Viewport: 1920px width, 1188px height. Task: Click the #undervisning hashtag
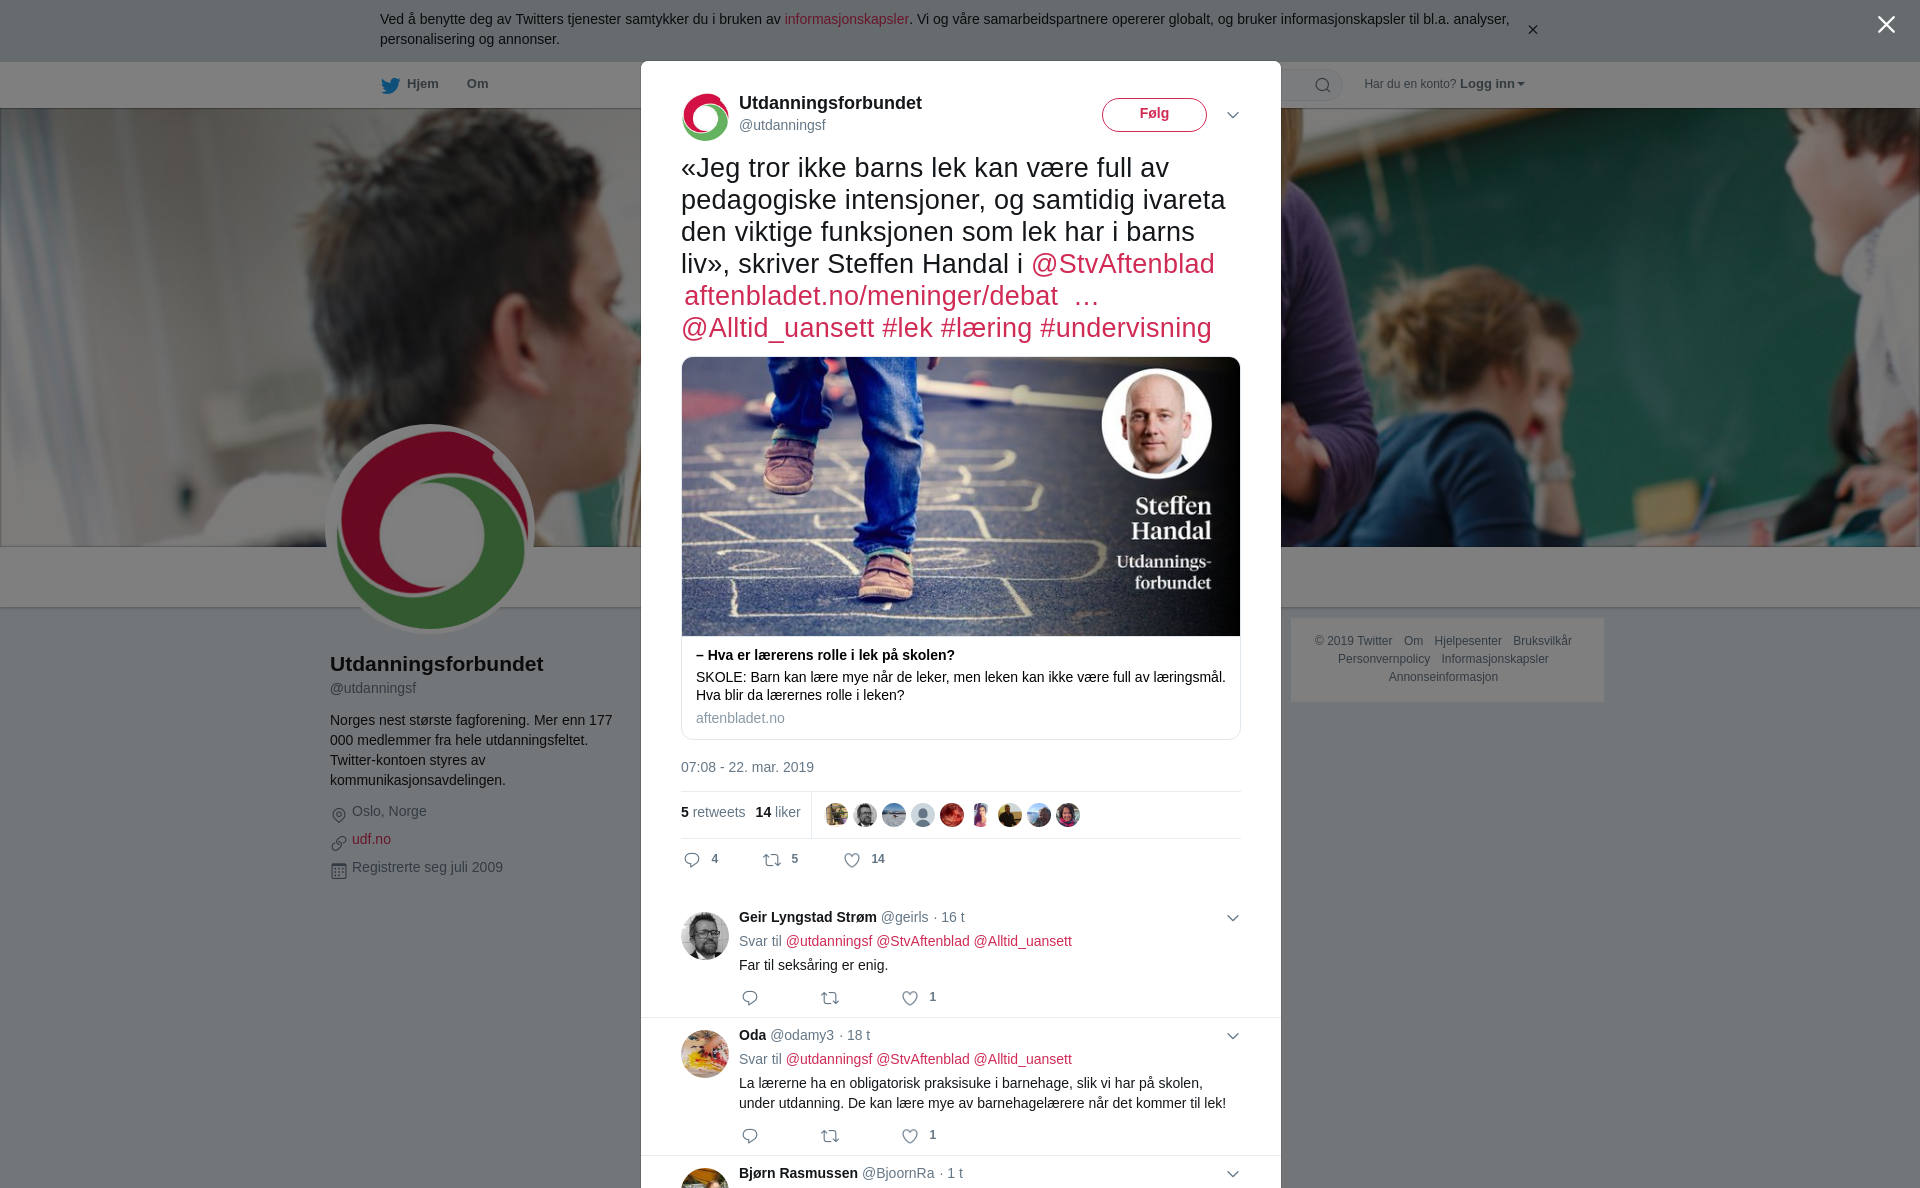click(x=1125, y=328)
